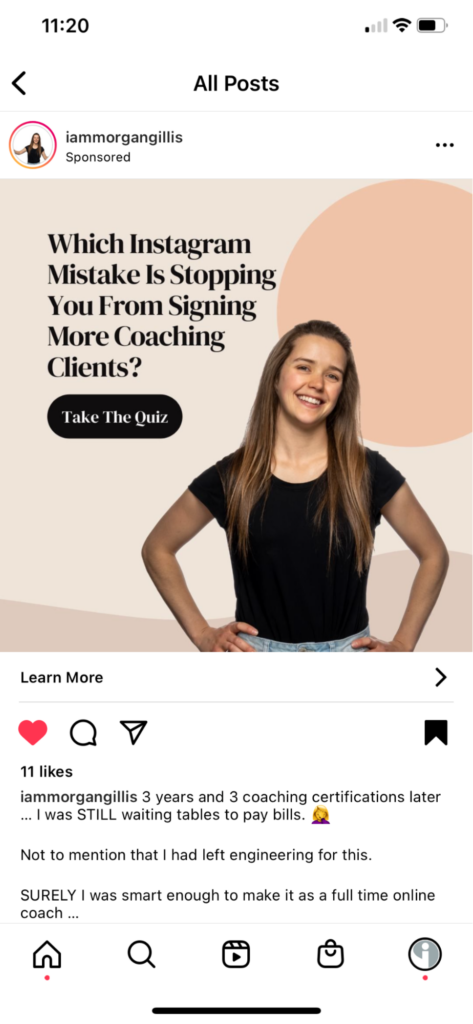Open profile tab avatar in bottom bar

(425, 955)
